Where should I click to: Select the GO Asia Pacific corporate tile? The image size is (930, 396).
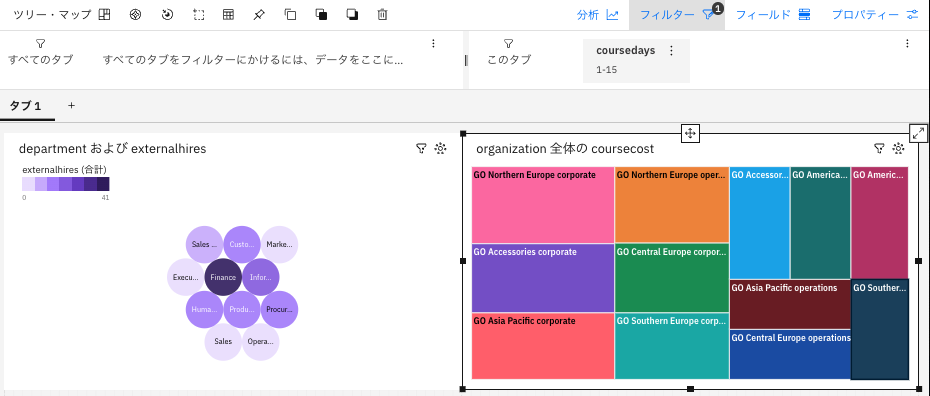tap(543, 346)
